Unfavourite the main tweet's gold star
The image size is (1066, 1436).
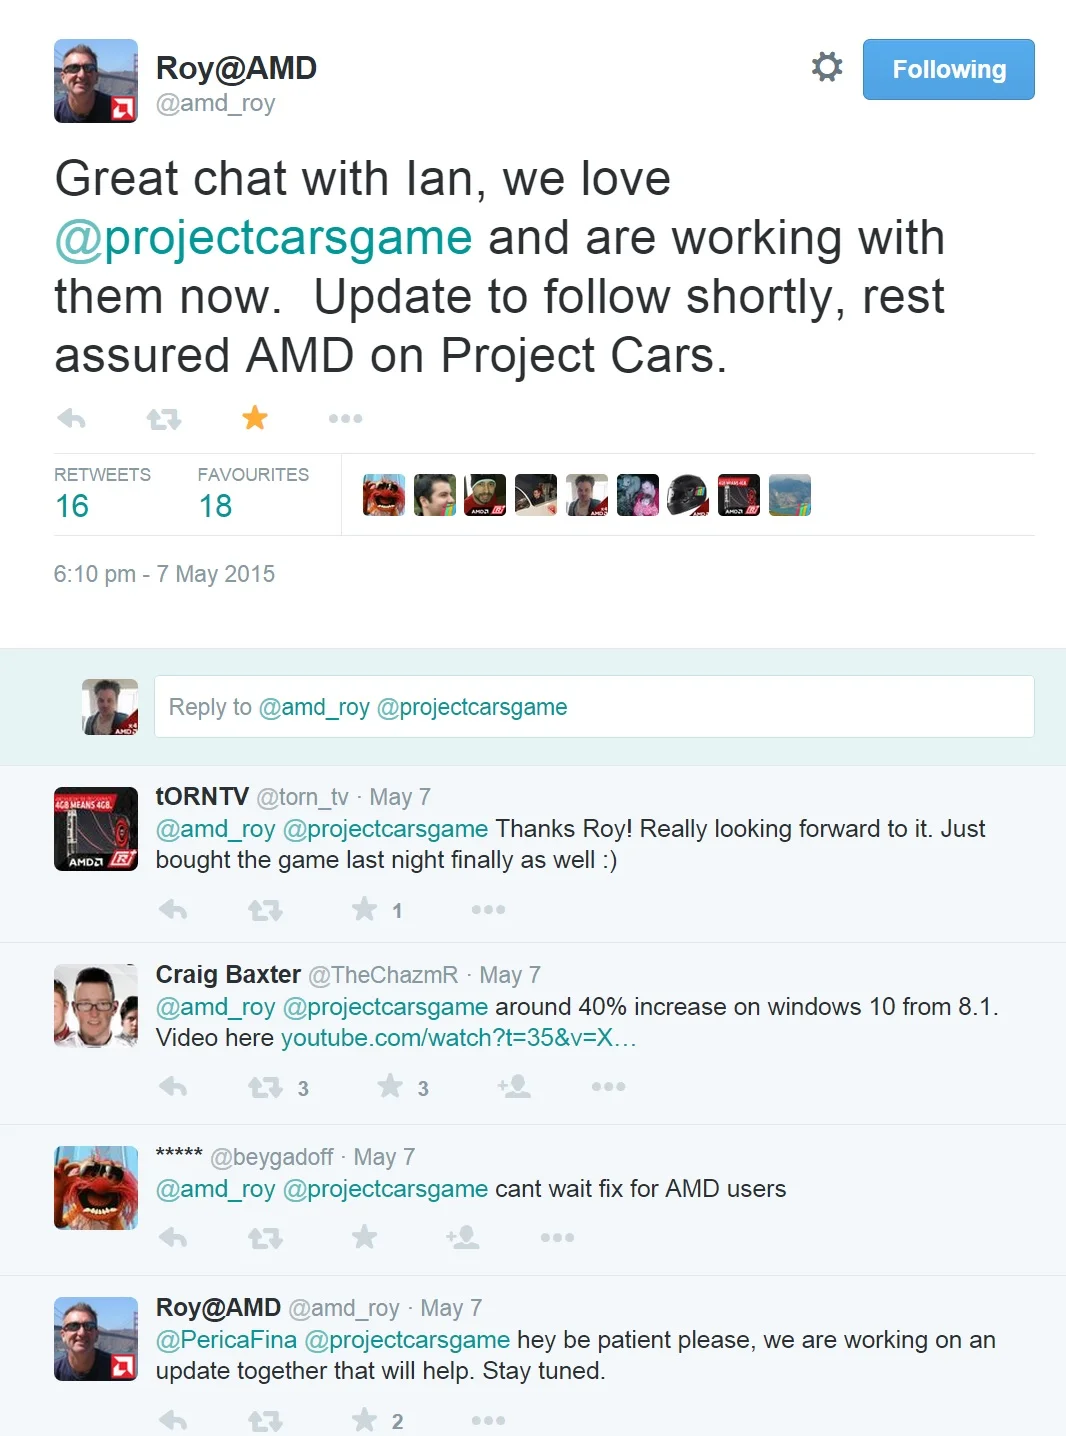(x=255, y=417)
